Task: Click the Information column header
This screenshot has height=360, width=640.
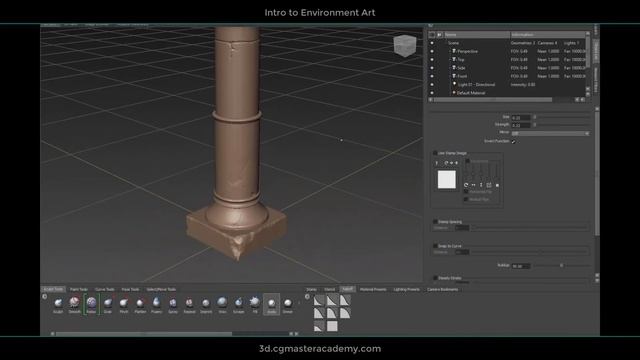Action: pyautogui.click(x=548, y=35)
